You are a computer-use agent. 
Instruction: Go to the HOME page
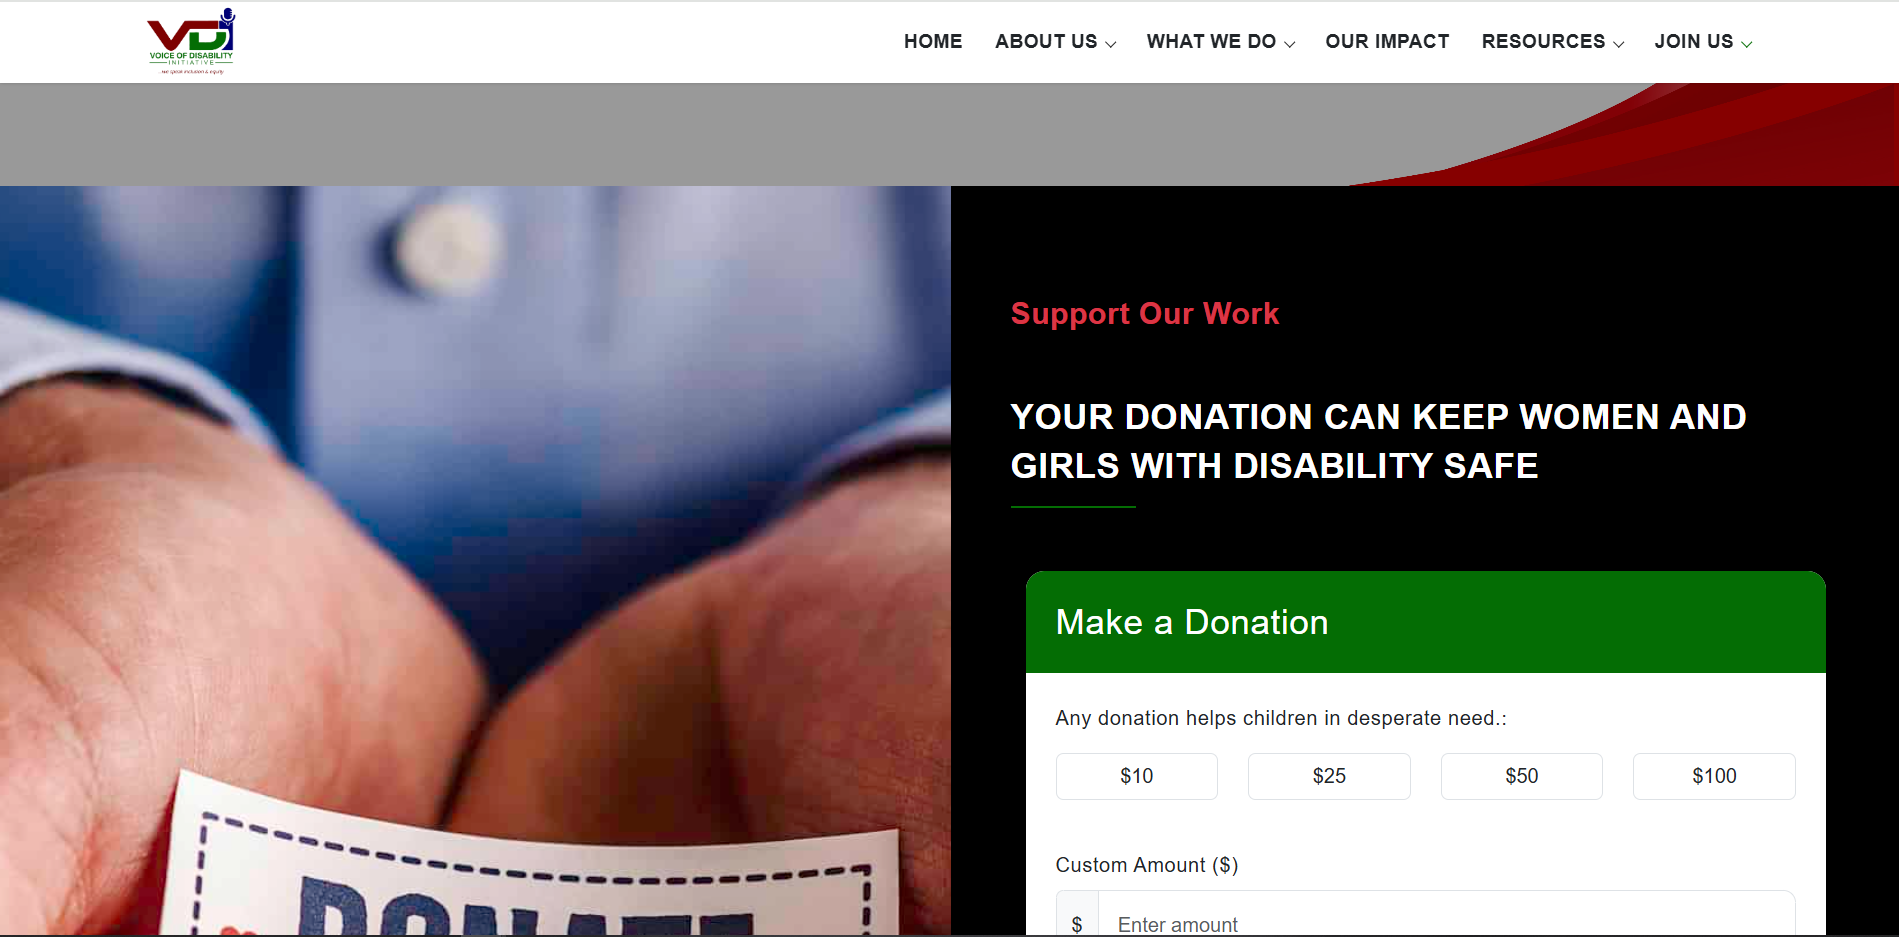[933, 42]
